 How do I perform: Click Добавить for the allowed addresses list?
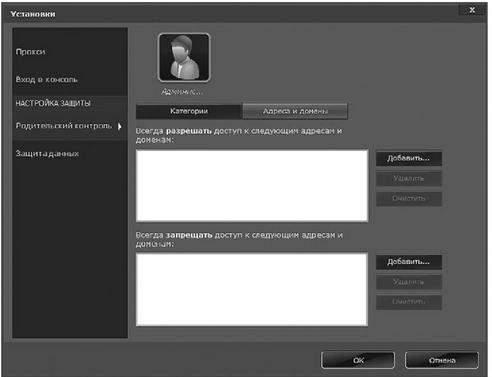tap(409, 158)
